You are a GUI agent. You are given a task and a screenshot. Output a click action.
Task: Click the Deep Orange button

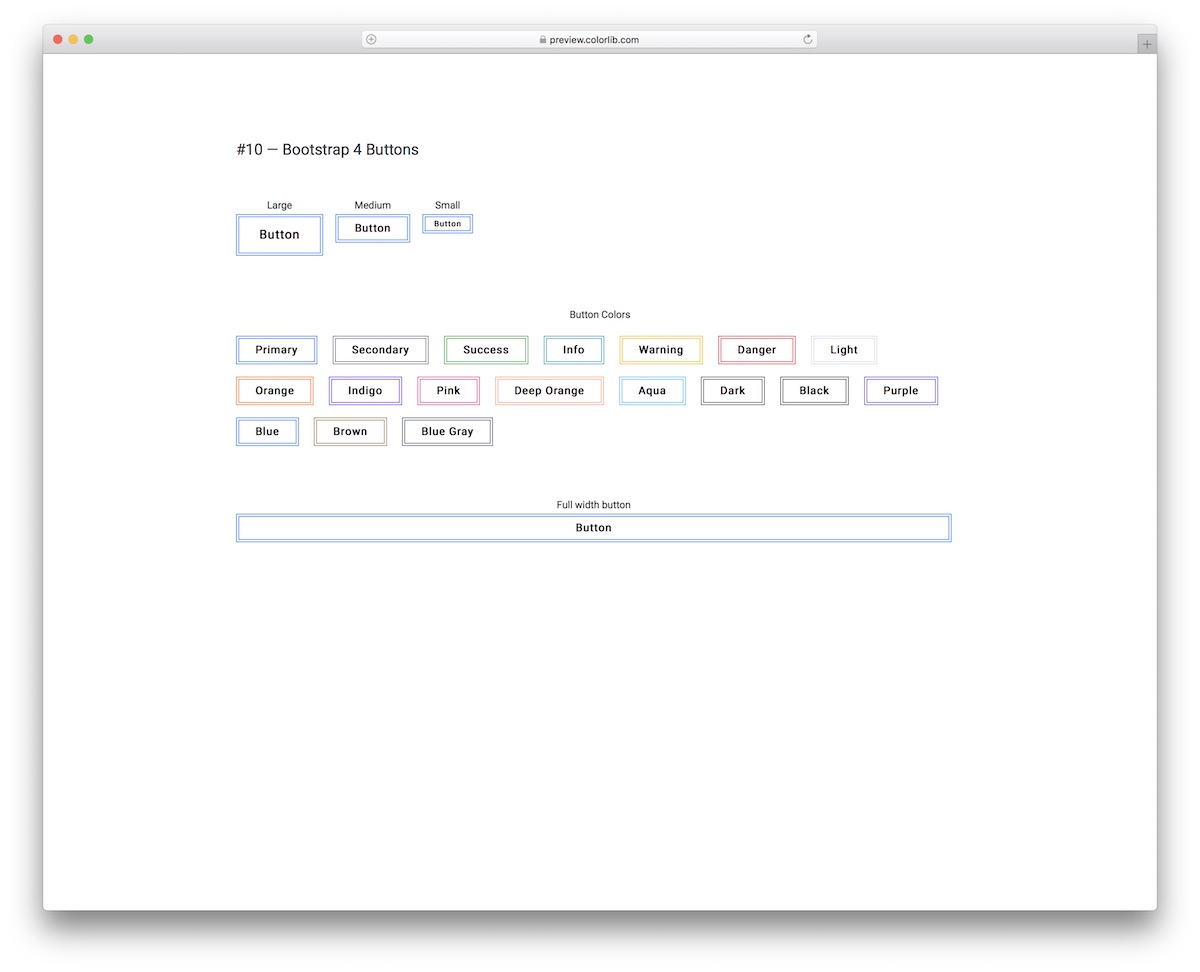549,390
